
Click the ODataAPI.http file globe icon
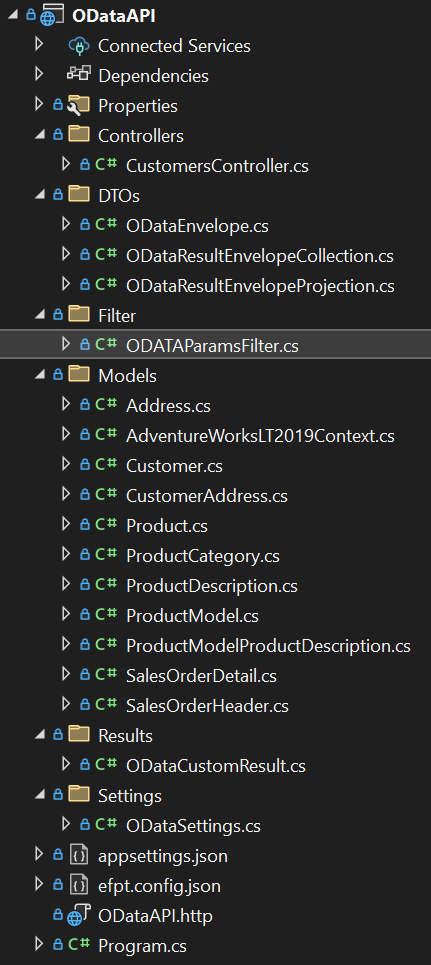click(79, 915)
